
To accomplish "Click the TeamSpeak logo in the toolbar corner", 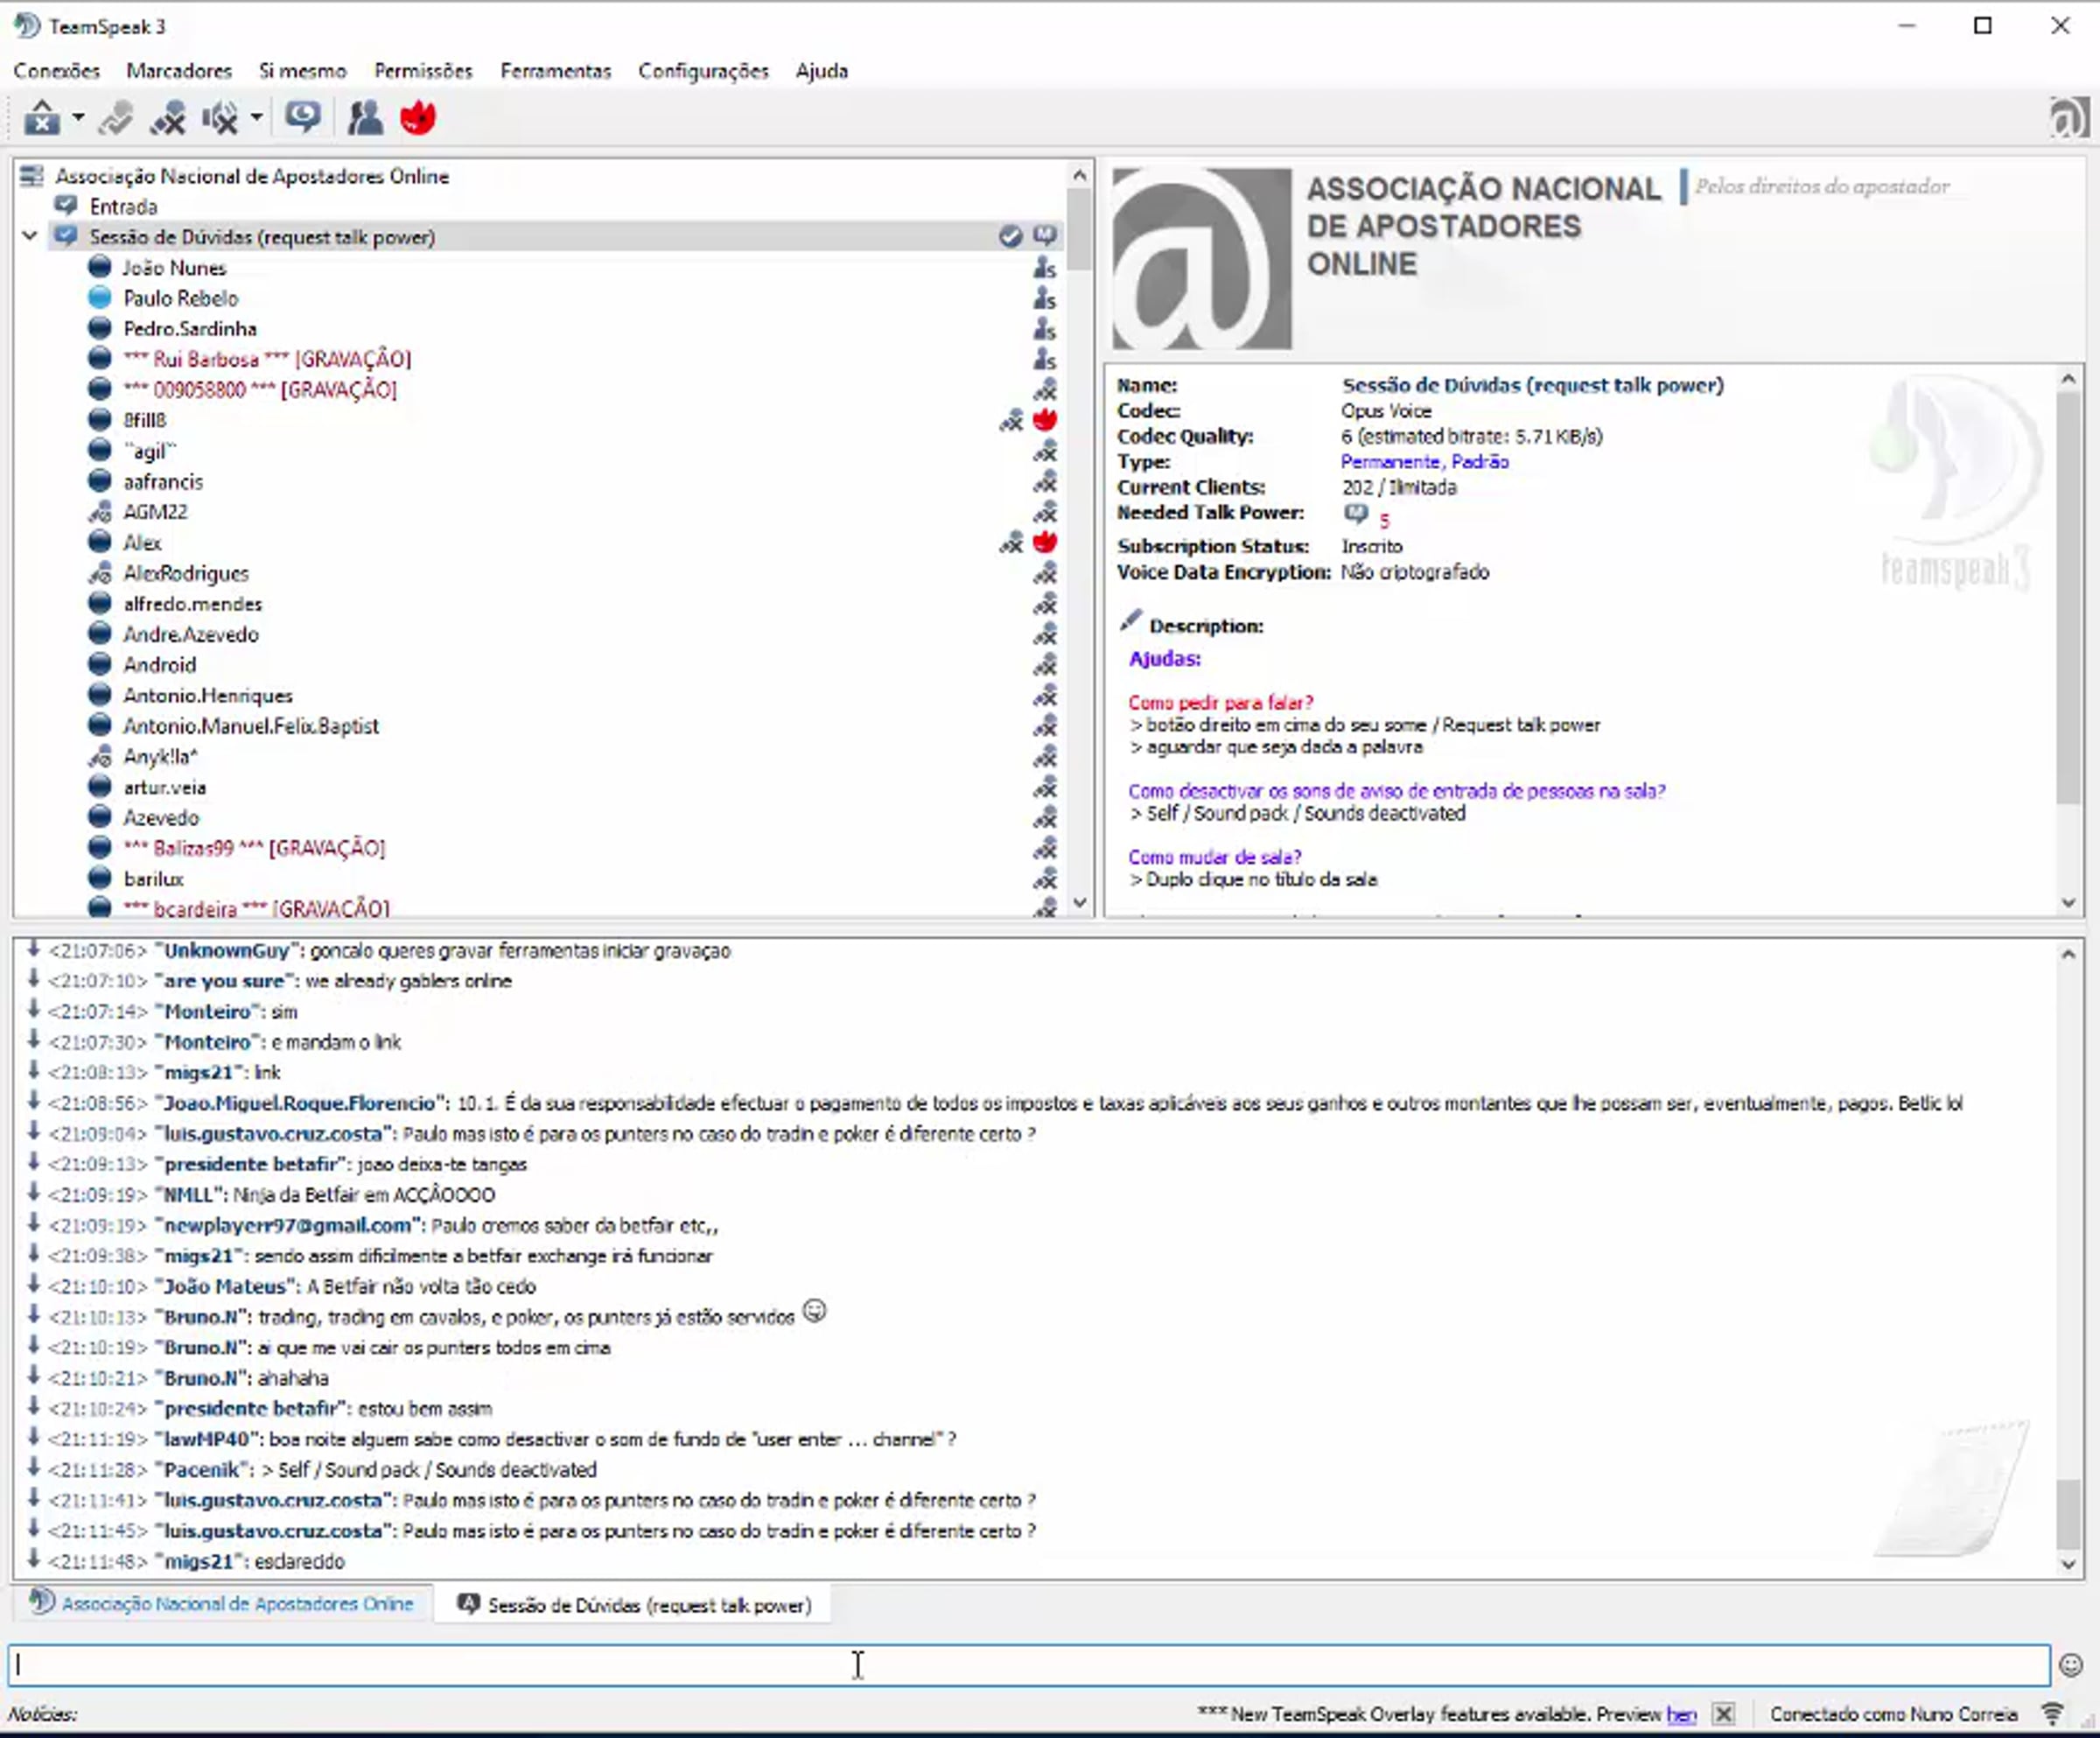I will [x=2068, y=118].
